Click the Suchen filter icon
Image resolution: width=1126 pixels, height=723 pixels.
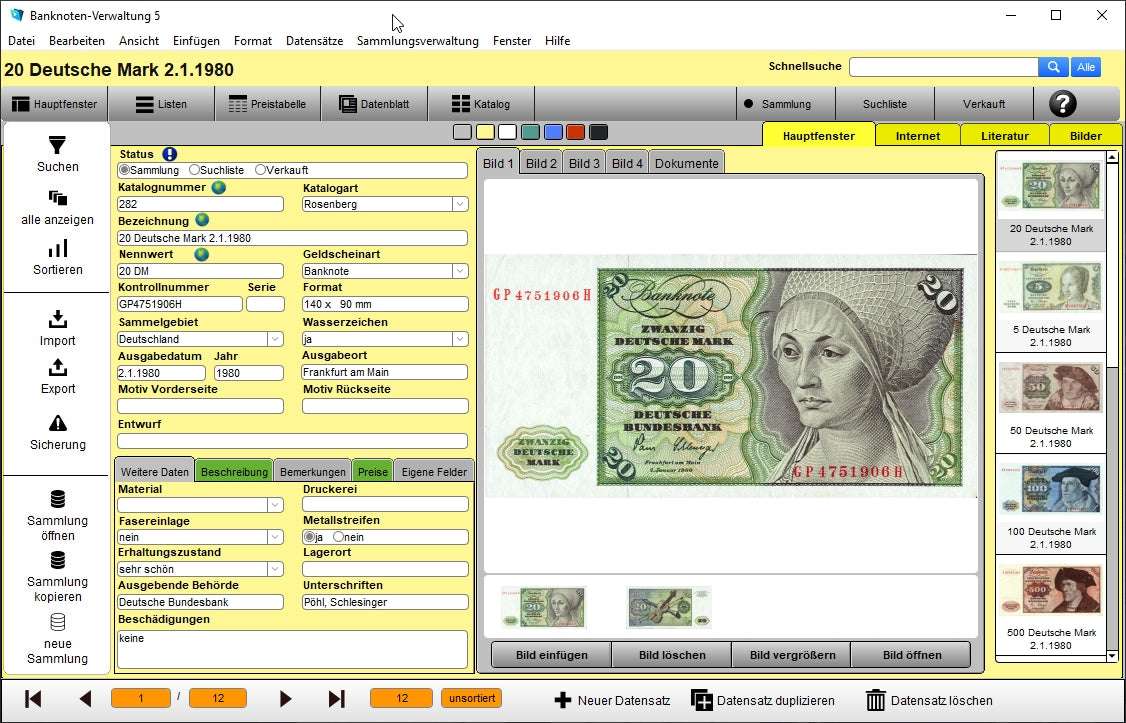coord(58,146)
